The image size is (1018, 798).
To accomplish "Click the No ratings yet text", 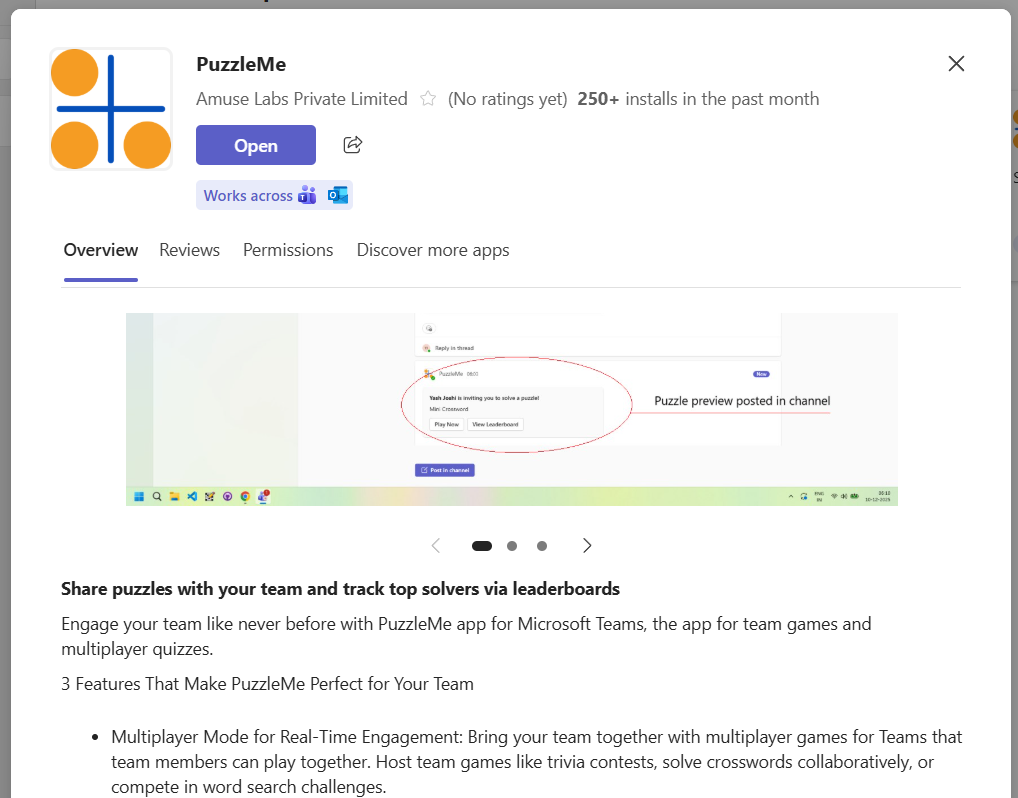I will pyautogui.click(x=508, y=99).
